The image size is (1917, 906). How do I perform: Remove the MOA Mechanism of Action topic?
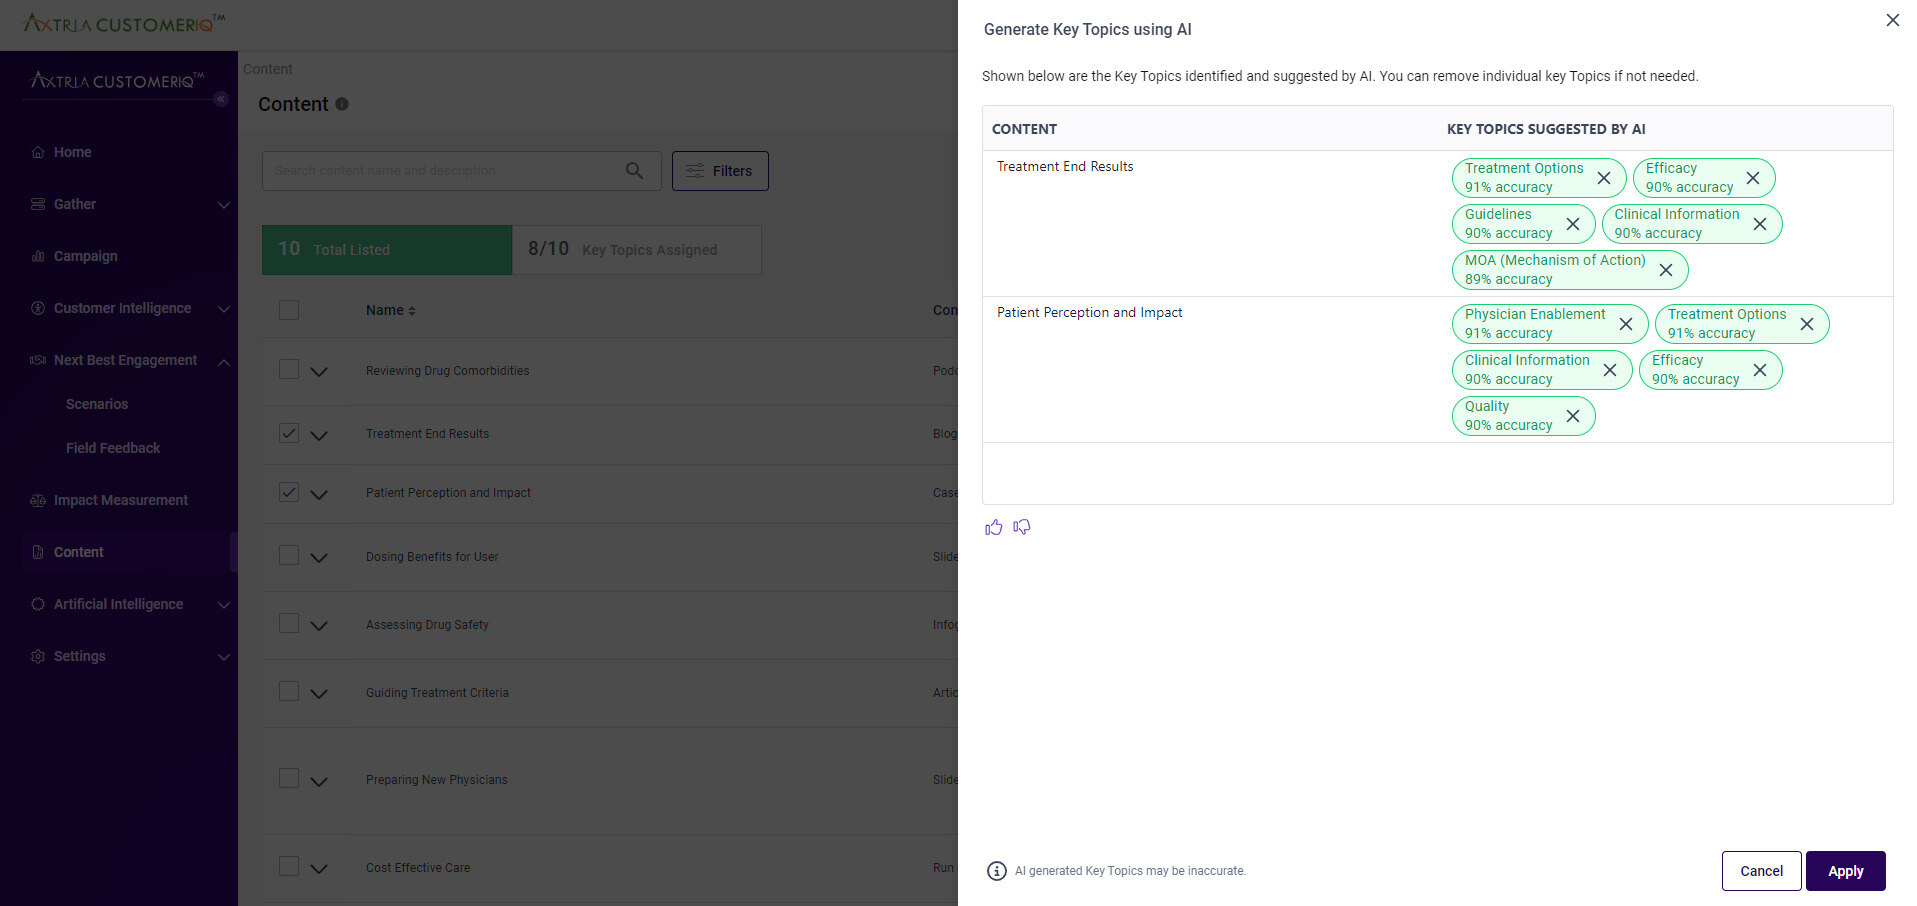pos(1665,270)
